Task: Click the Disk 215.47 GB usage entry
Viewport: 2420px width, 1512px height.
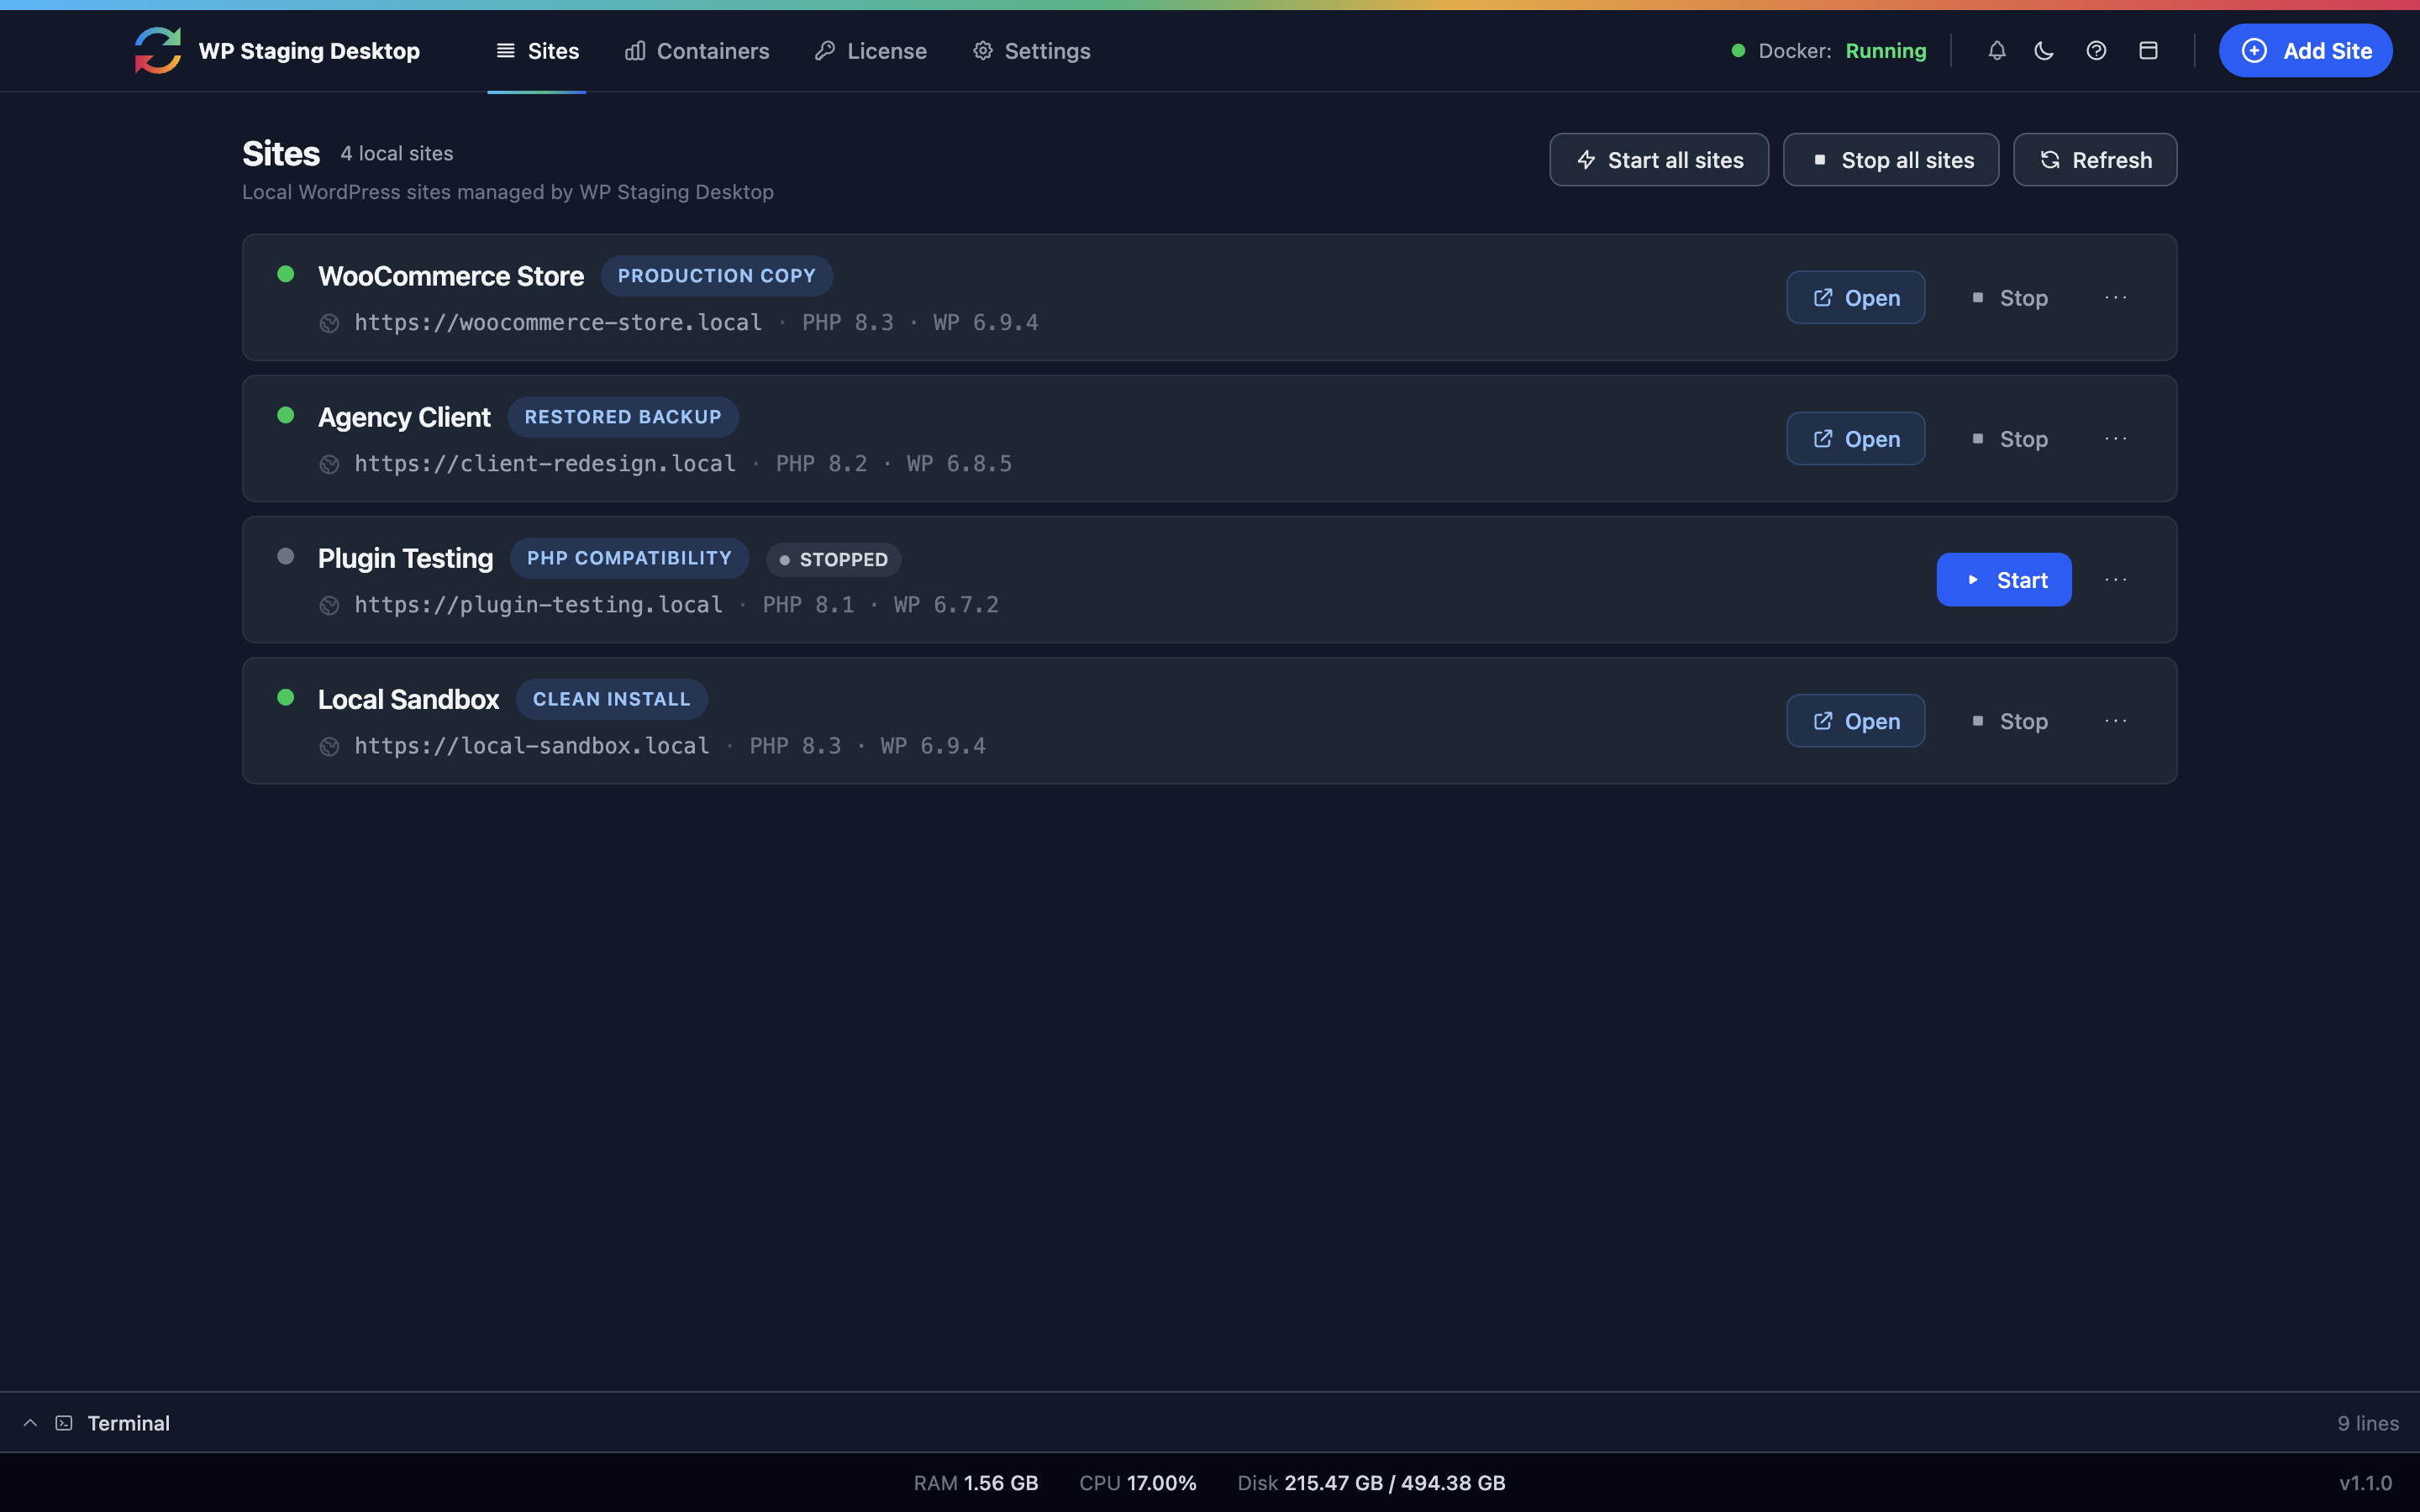Action: 1371,1483
